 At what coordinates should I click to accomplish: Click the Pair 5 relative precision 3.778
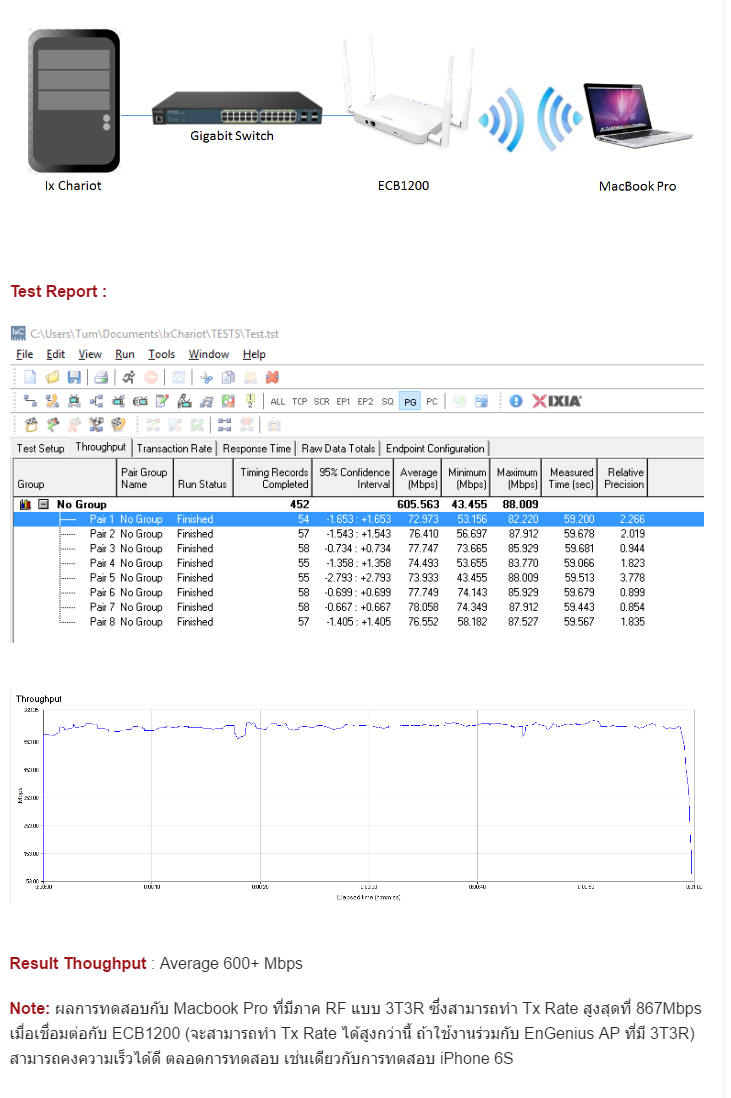632,578
